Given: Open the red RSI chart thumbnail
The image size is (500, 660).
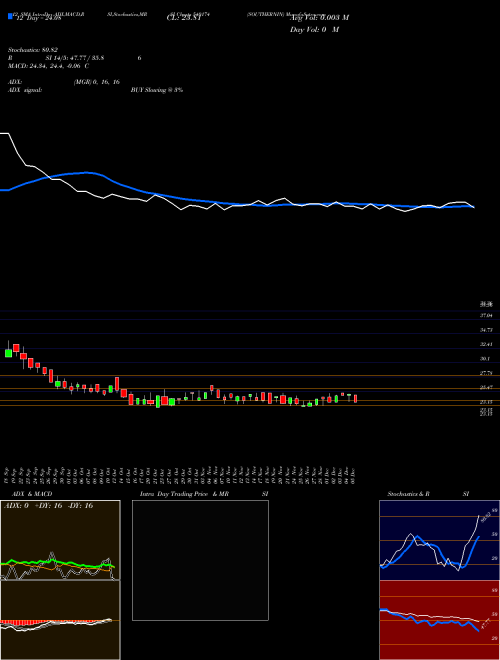Looking at the screenshot, I should [439, 620].
